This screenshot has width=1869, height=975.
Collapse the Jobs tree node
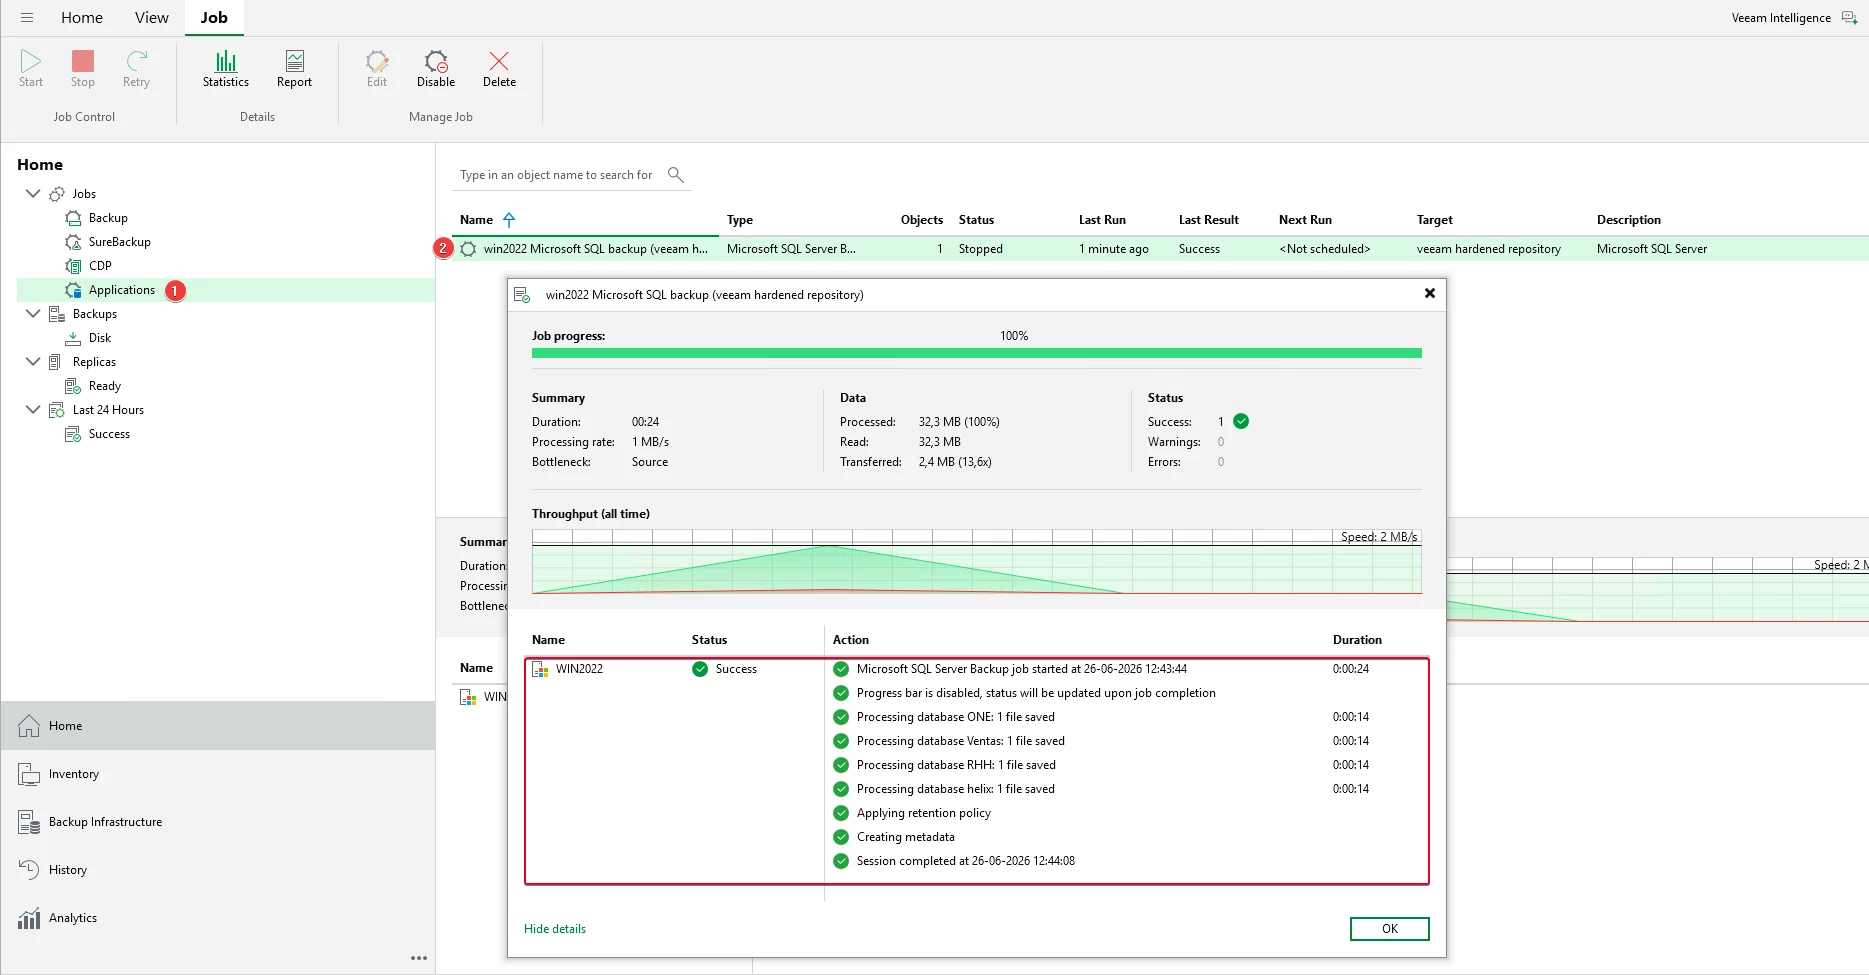33,194
